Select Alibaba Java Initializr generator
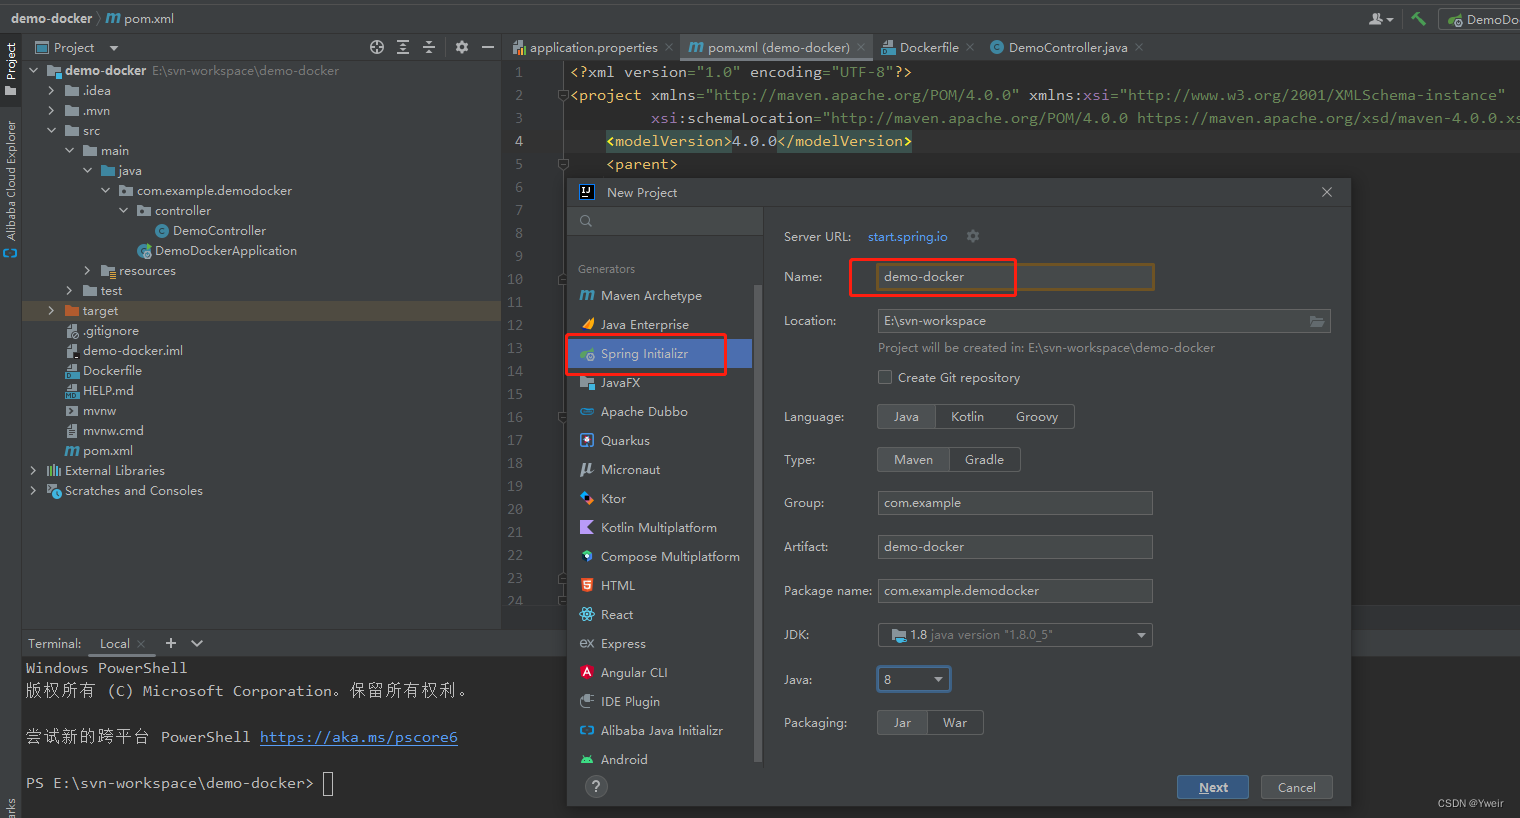This screenshot has width=1520, height=818. pyautogui.click(x=660, y=731)
